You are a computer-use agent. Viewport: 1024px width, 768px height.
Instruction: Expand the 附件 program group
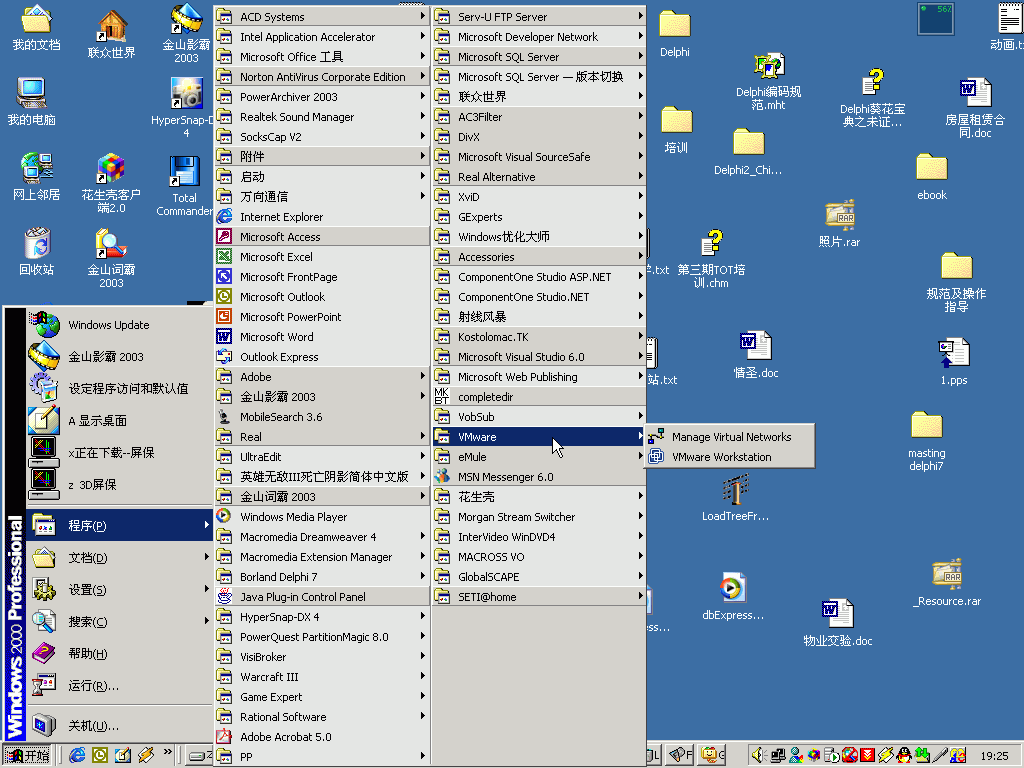[x=321, y=157]
